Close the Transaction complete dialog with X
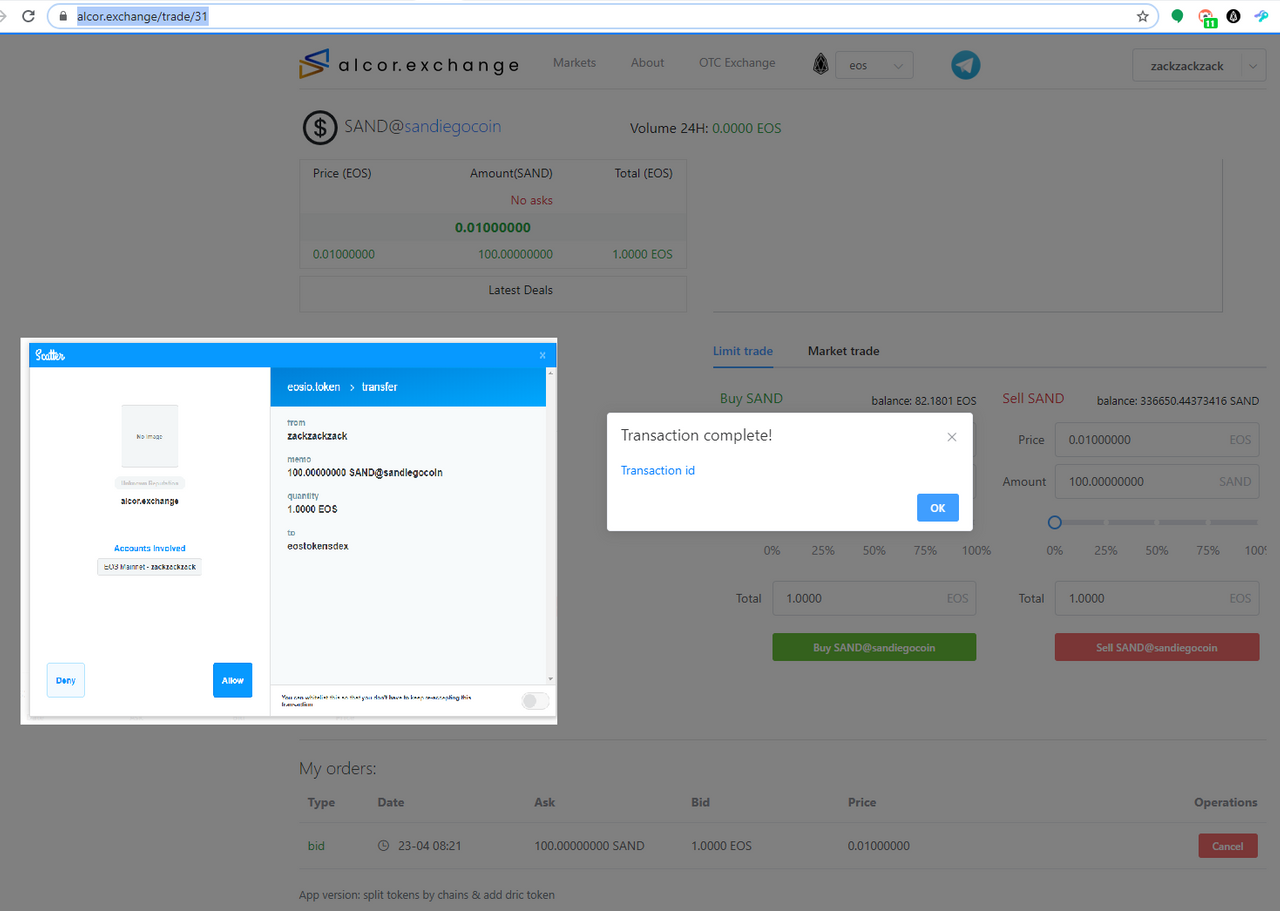1280x911 pixels. coord(951,437)
